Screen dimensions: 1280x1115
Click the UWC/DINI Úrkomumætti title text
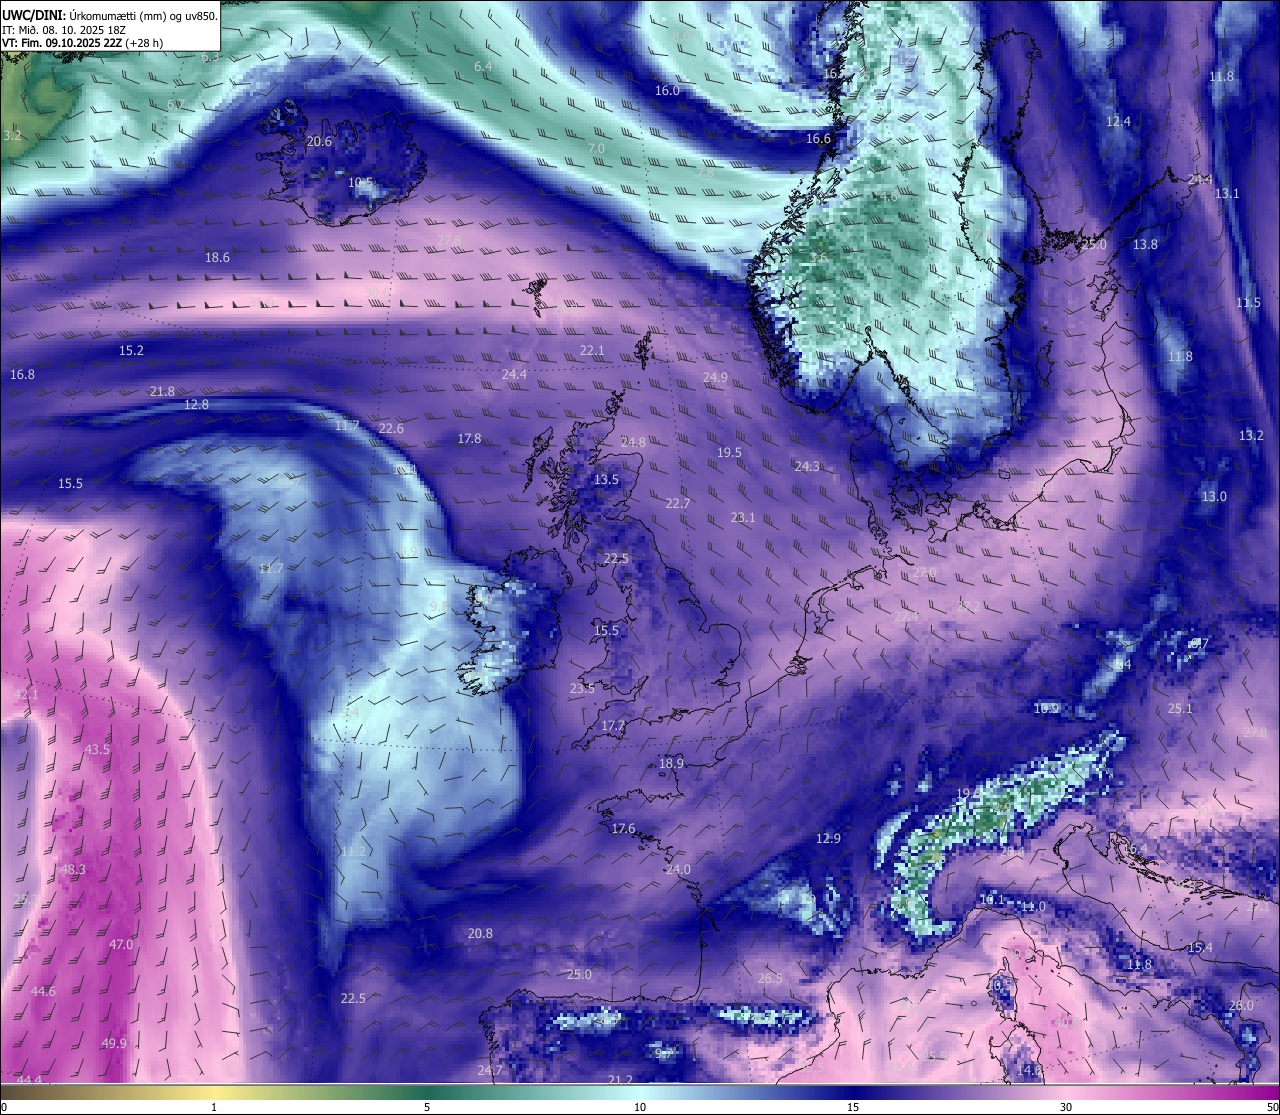(110, 15)
